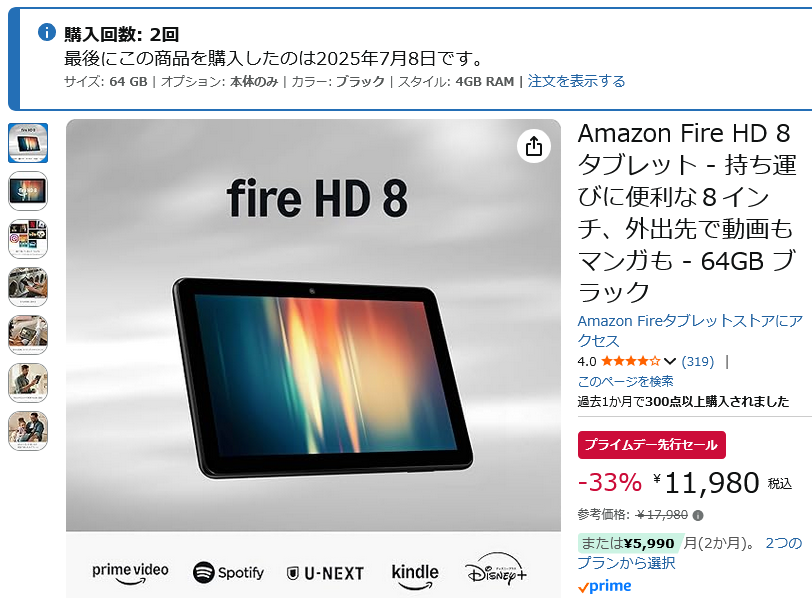
Task: Open the 注文を表示する link
Action: 576,81
